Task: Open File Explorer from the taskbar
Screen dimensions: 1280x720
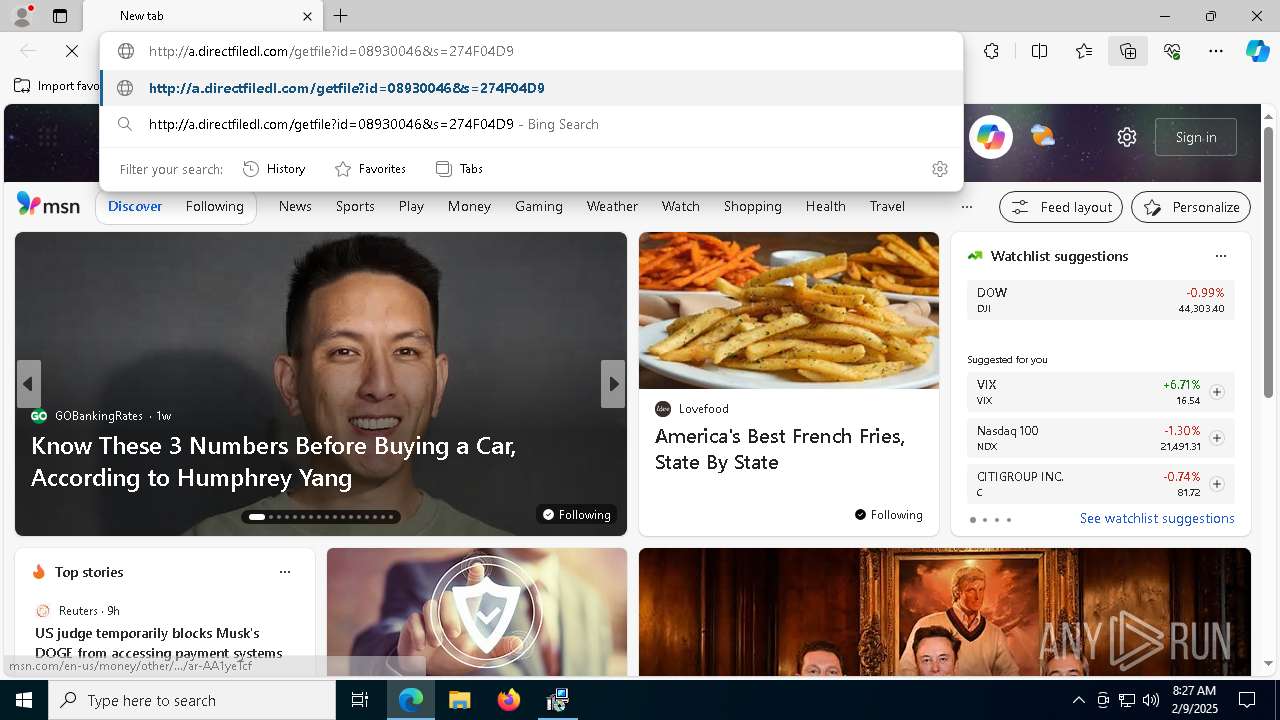Action: click(x=460, y=700)
